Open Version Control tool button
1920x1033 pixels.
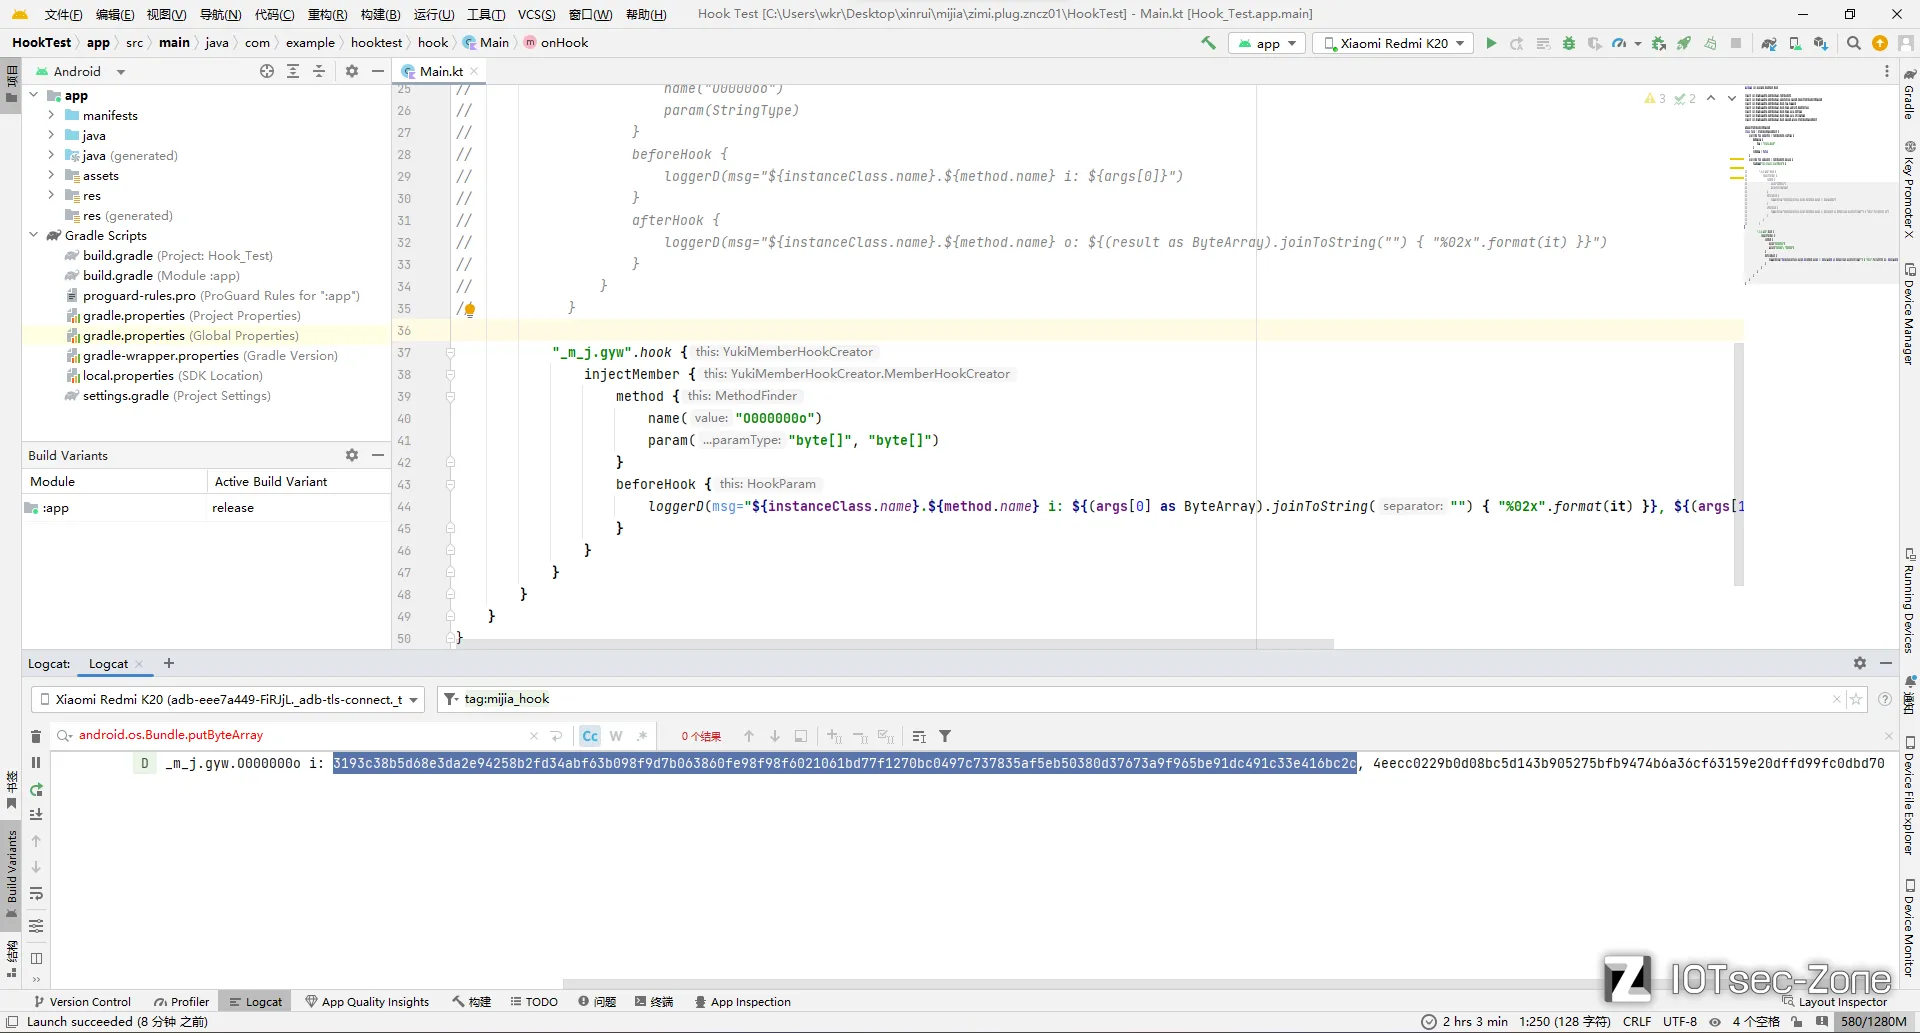point(82,1002)
